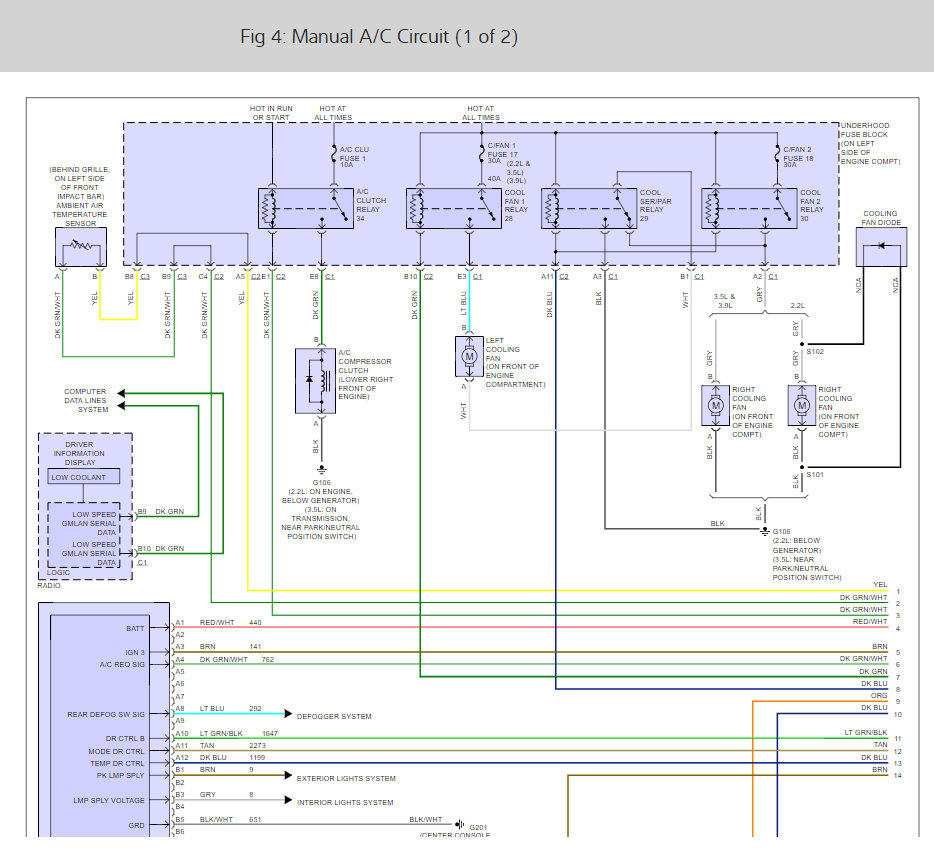
Task: Click the 'LOW COOLANT' box
Action: tap(83, 477)
